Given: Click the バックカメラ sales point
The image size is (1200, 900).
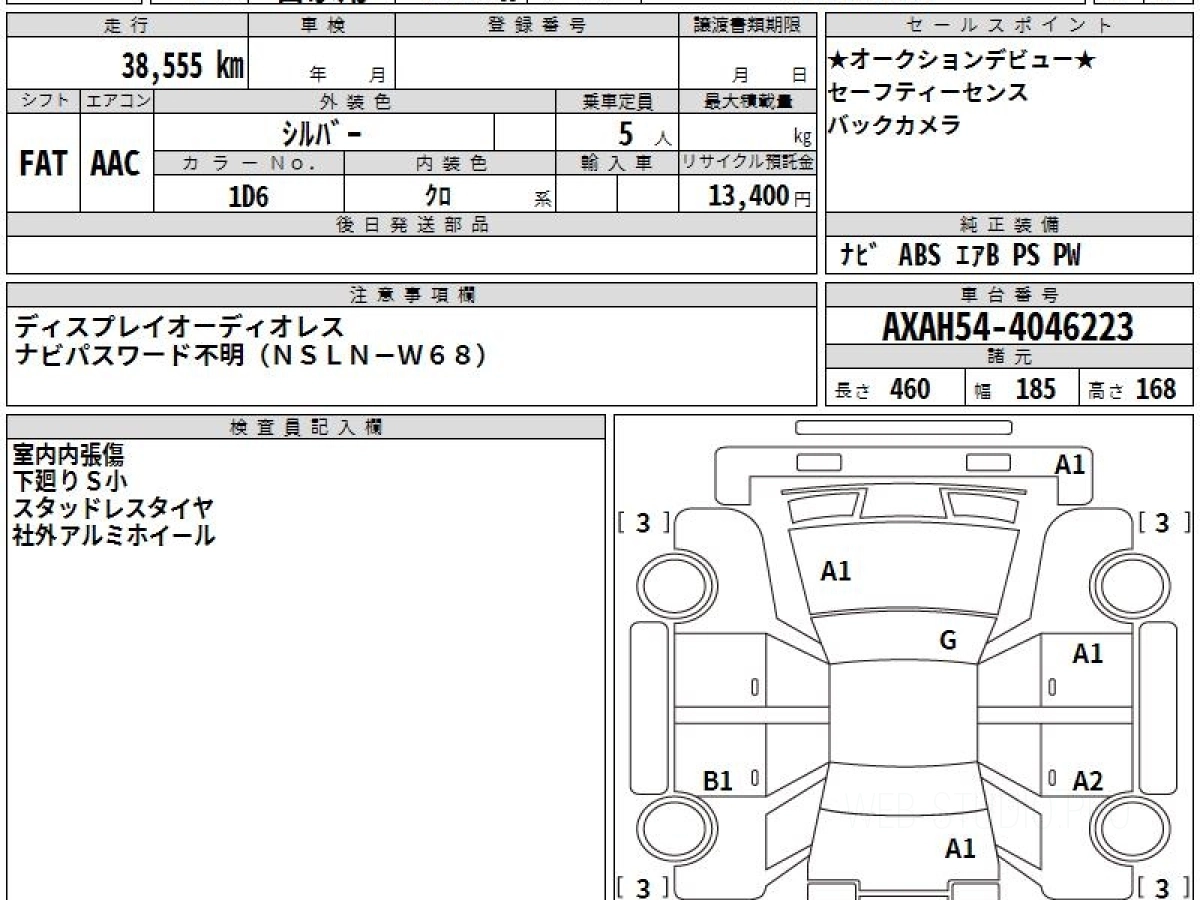Looking at the screenshot, I should [x=894, y=125].
